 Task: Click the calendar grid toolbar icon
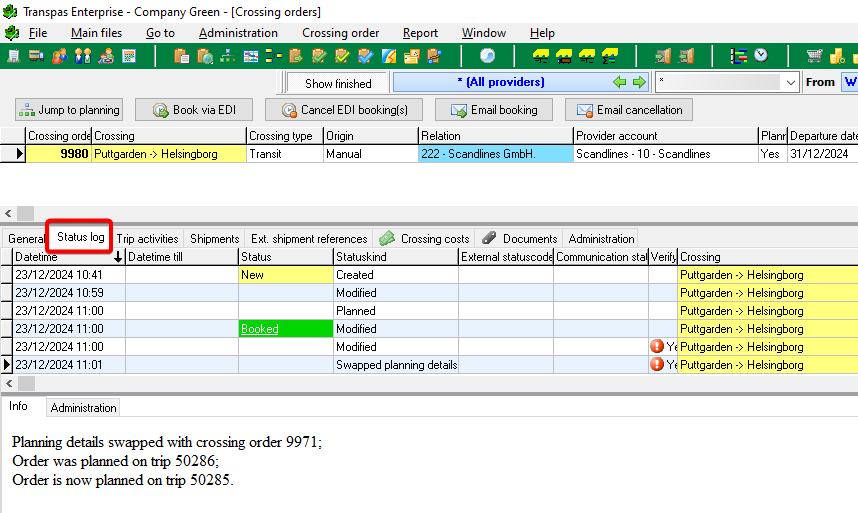tap(128, 56)
